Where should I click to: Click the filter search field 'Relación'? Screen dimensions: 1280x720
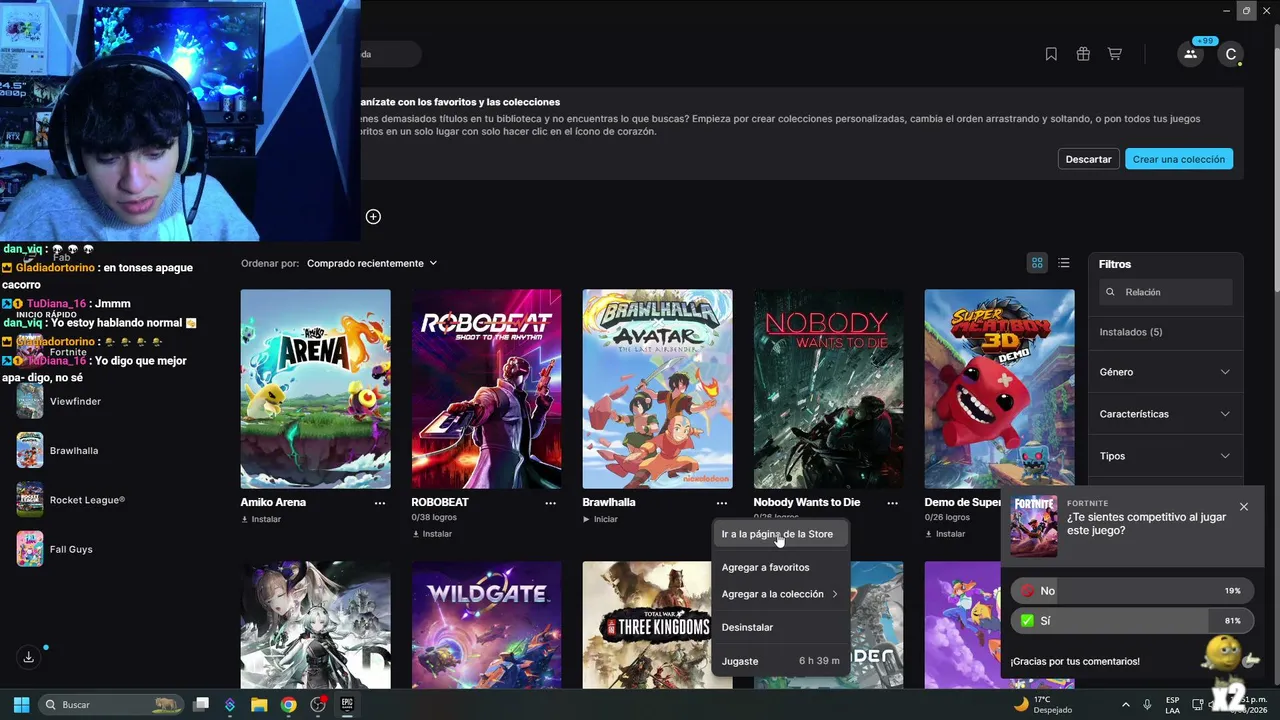tap(1165, 292)
